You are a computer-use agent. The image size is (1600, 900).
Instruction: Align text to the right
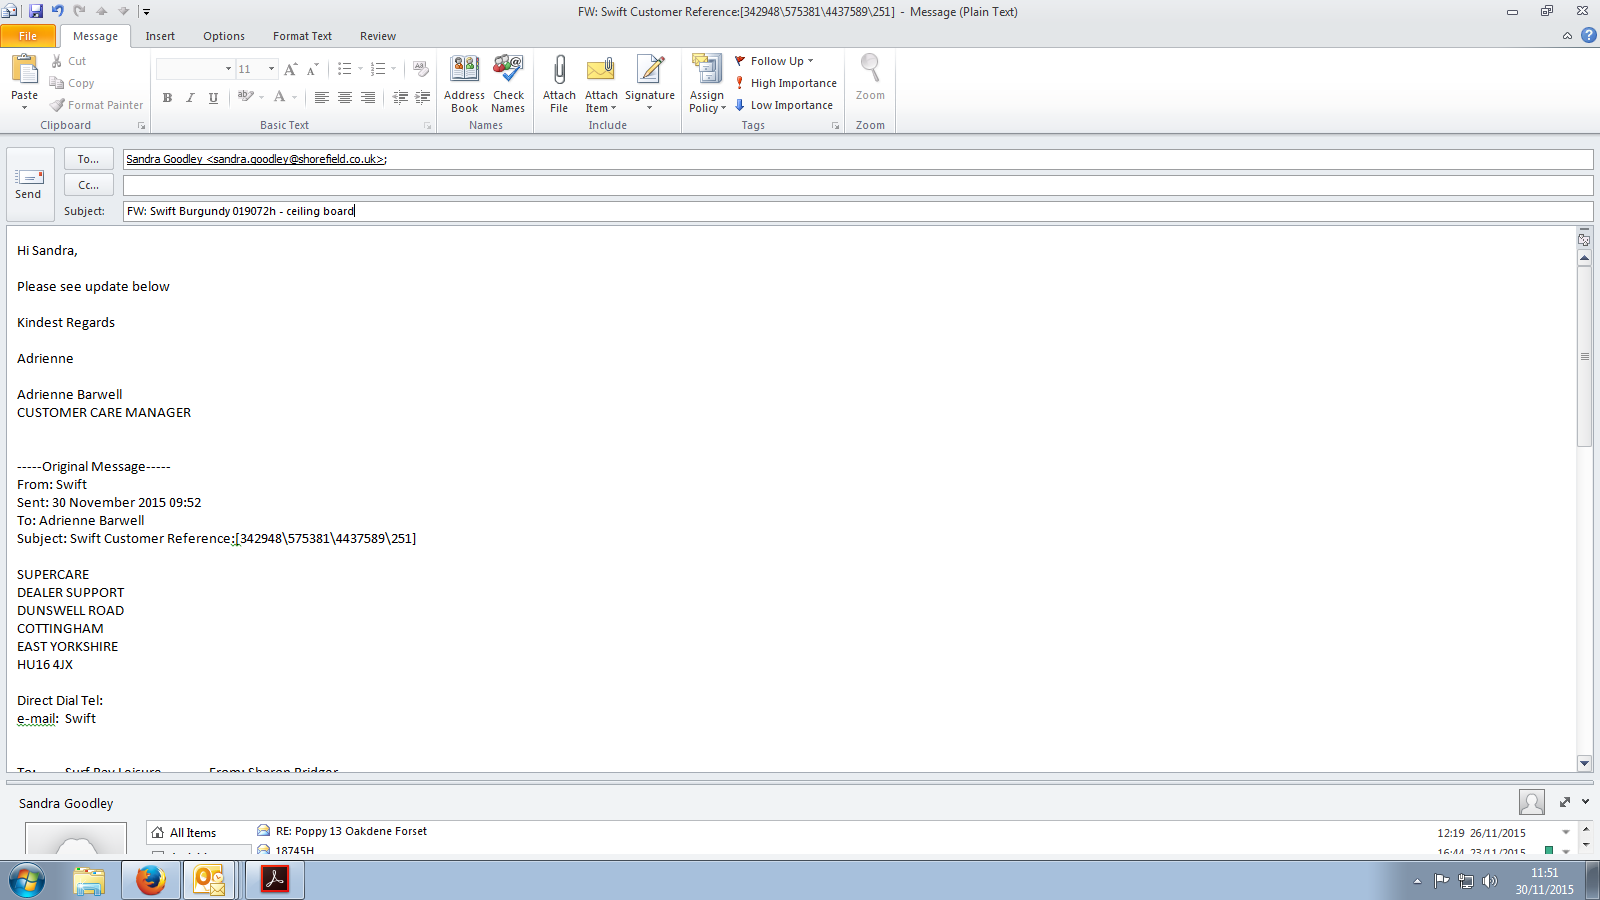(368, 97)
